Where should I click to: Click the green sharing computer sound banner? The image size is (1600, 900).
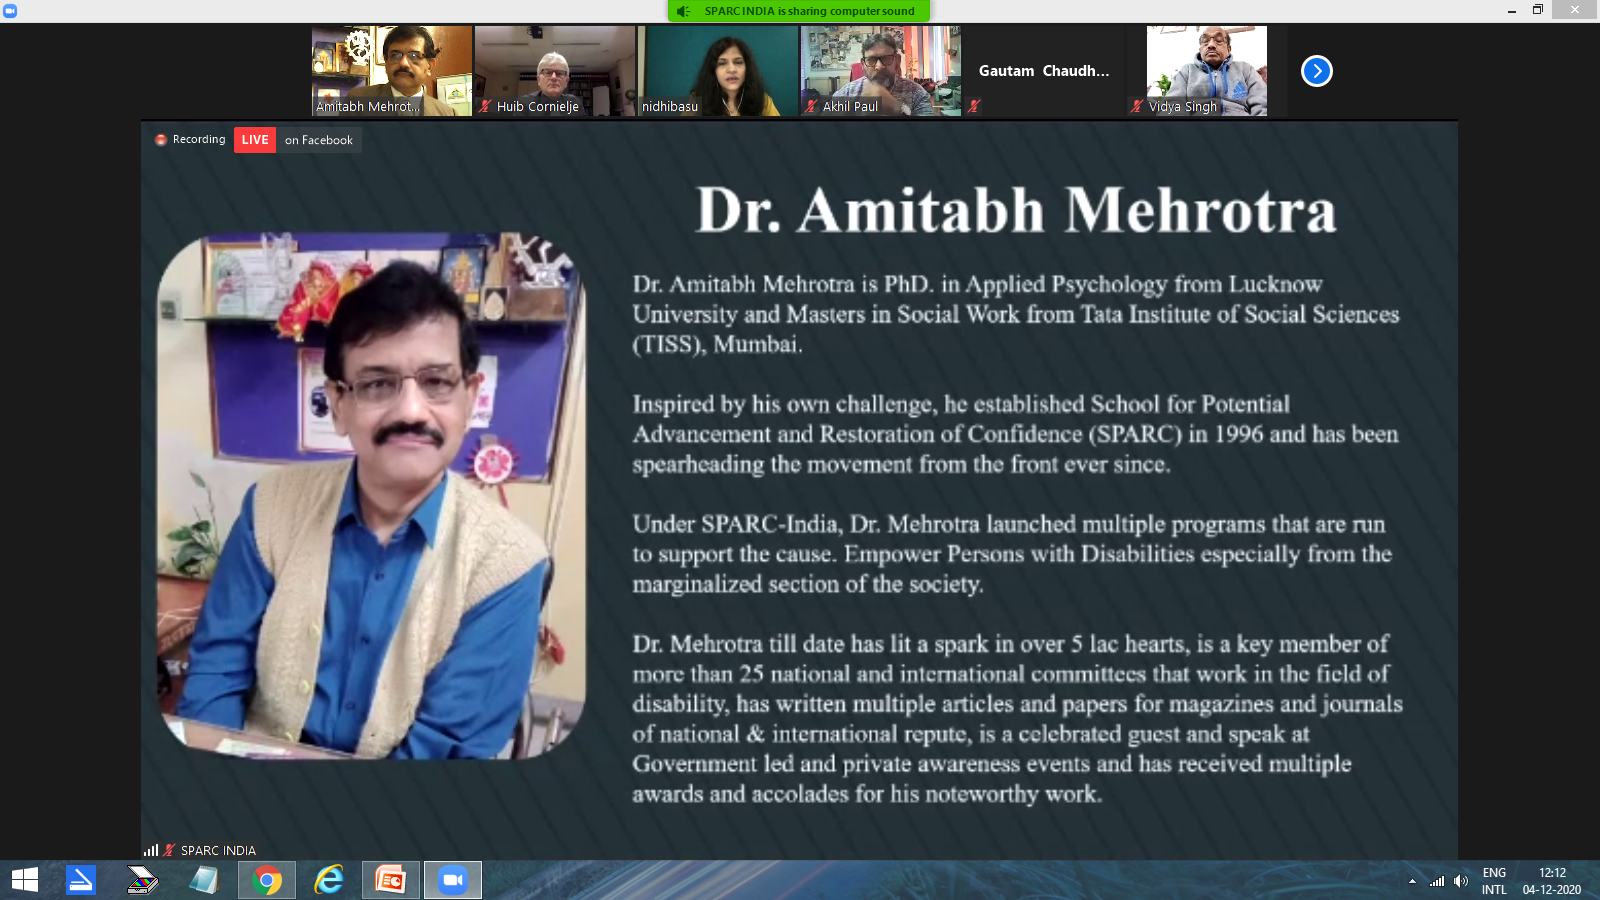(799, 11)
